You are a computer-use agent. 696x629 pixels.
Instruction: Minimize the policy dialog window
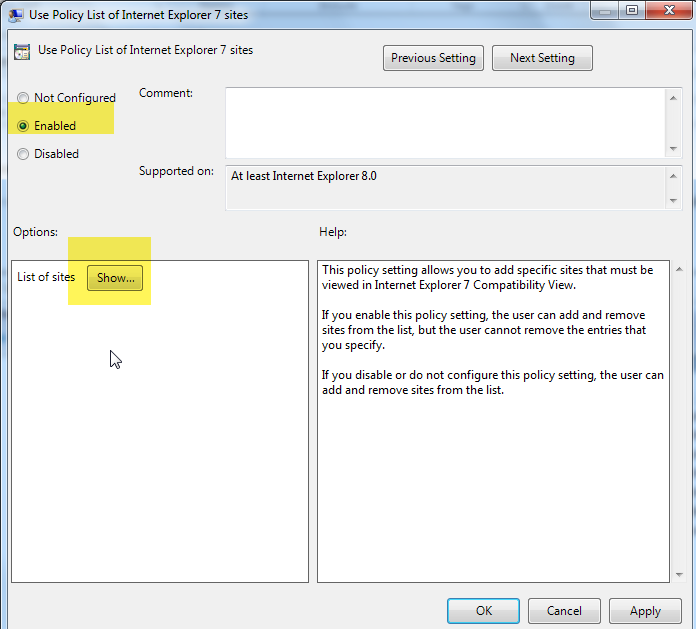pyautogui.click(x=605, y=11)
